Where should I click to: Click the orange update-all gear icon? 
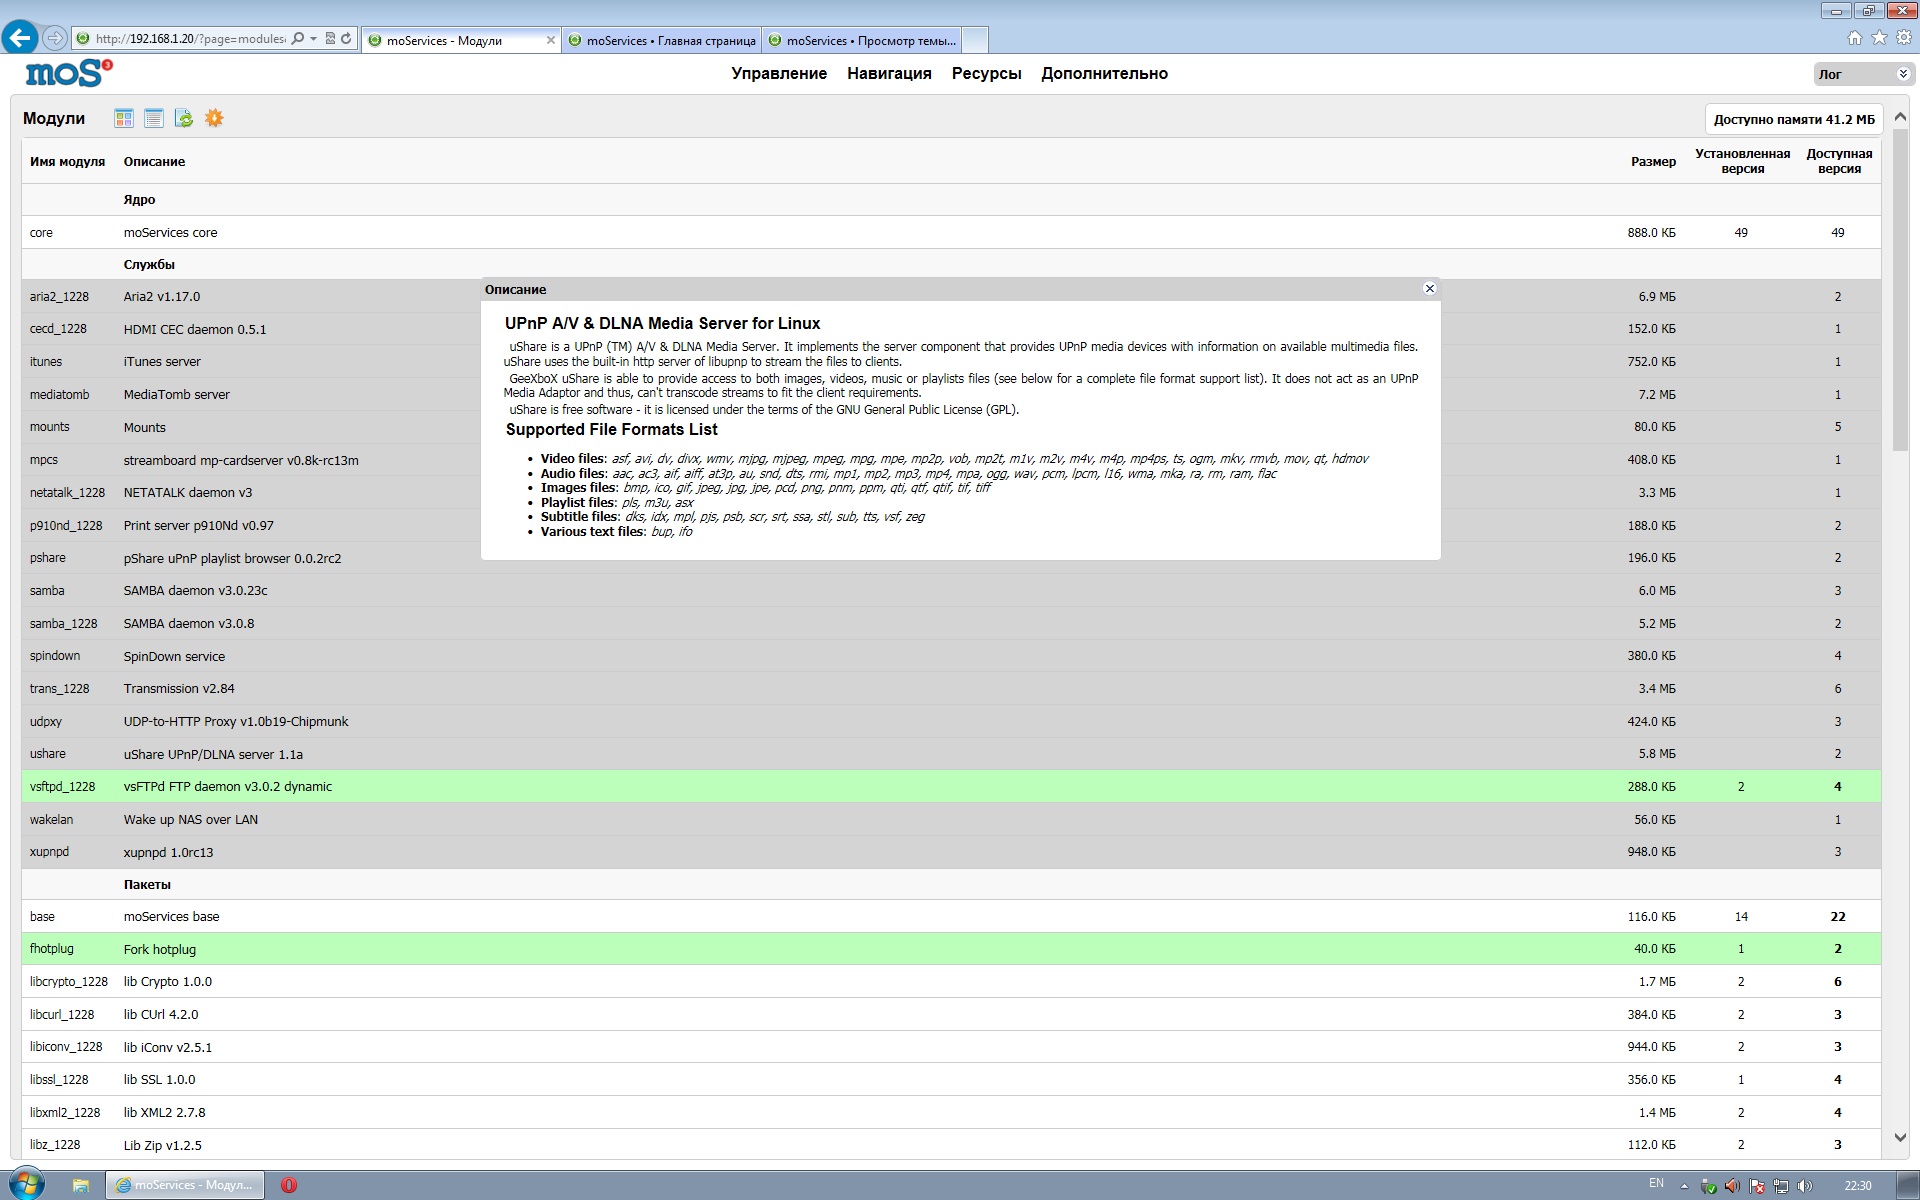[x=214, y=118]
